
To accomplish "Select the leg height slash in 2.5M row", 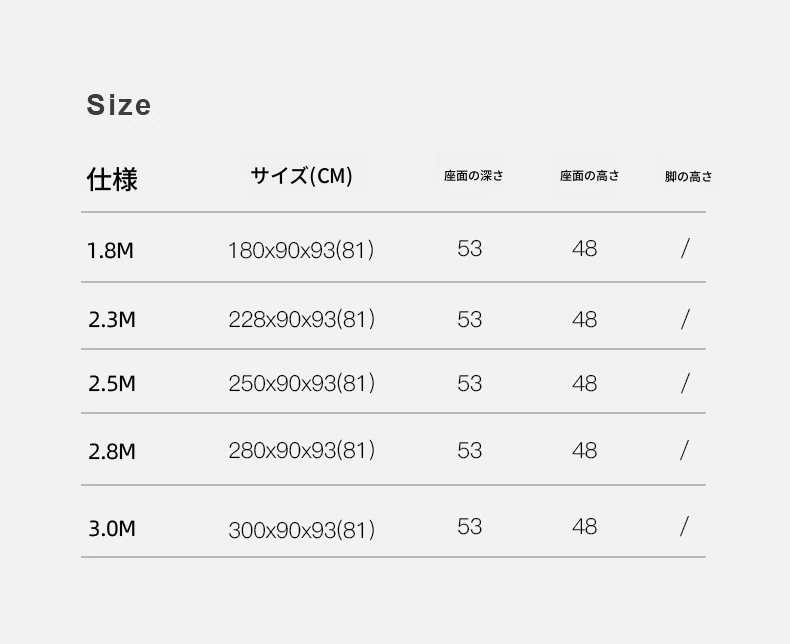I will pyautogui.click(x=685, y=383).
